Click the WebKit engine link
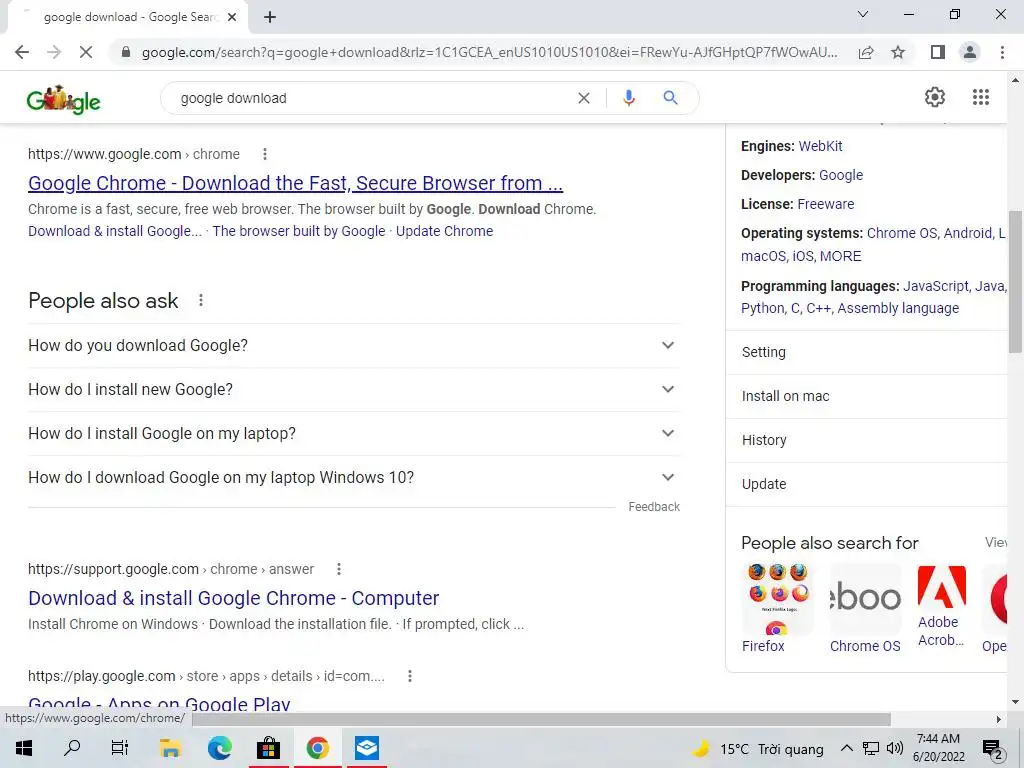 (820, 146)
